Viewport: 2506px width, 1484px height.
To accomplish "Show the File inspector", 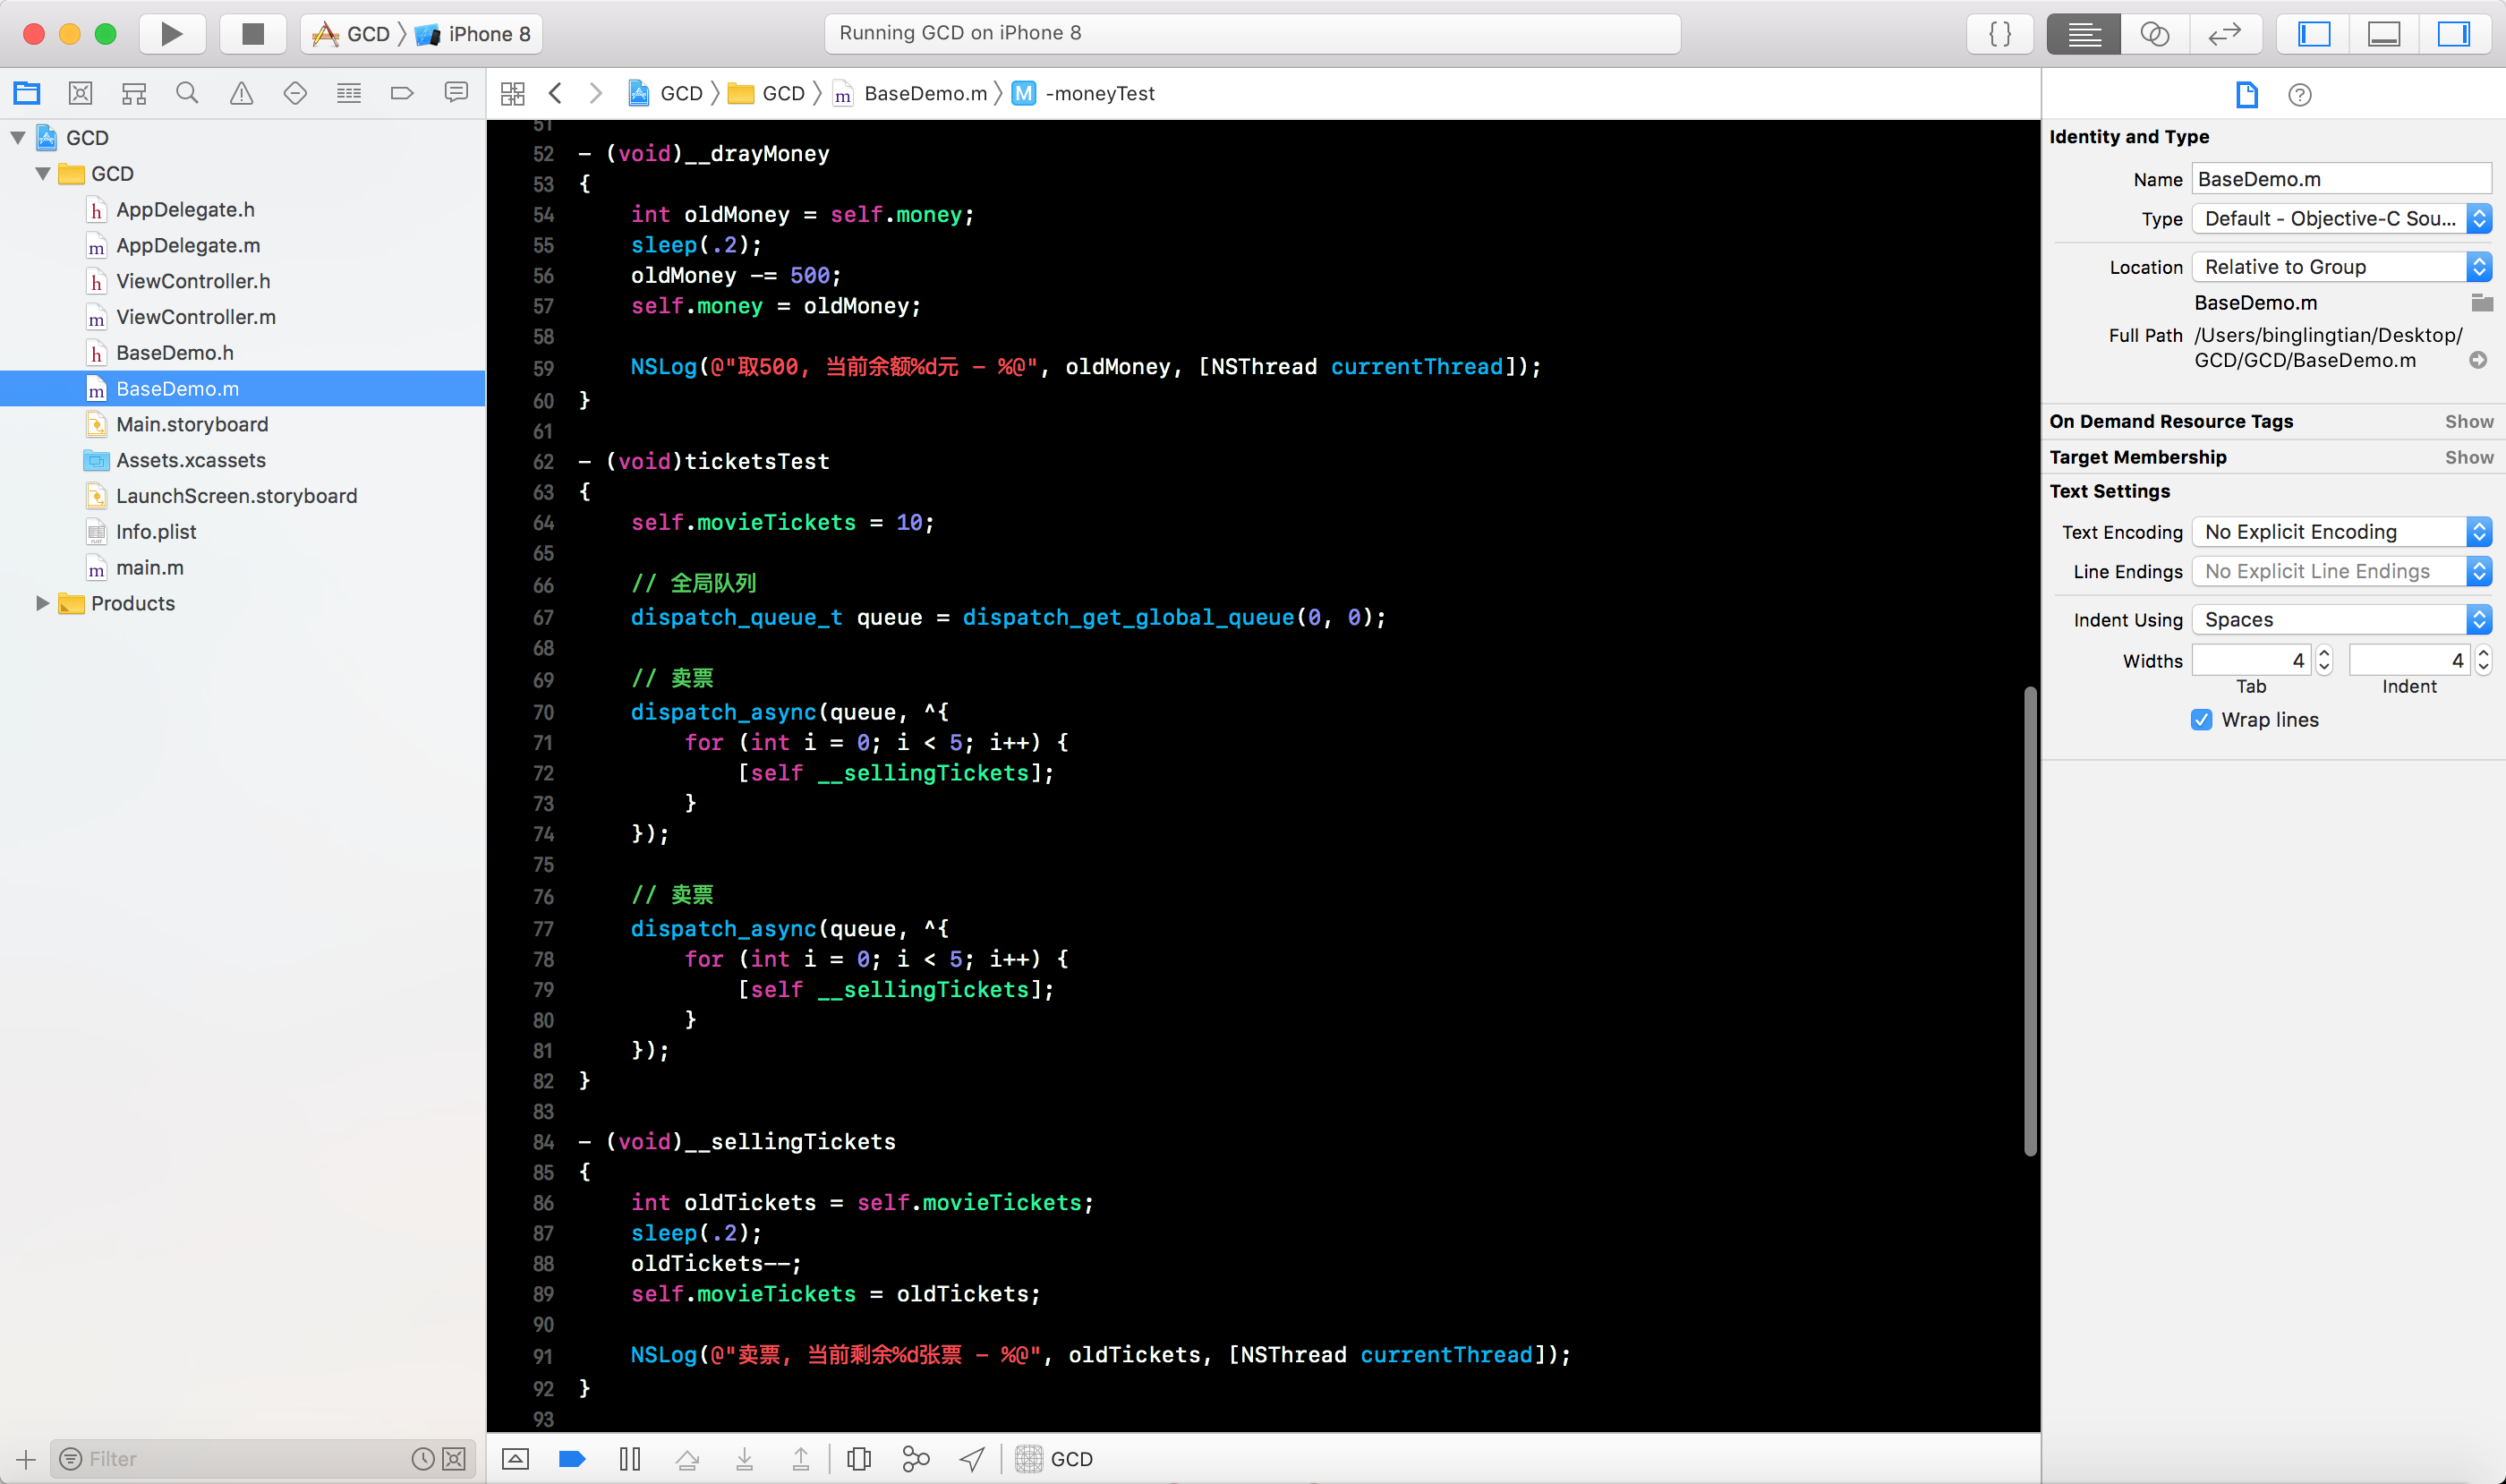I will 2247,95.
